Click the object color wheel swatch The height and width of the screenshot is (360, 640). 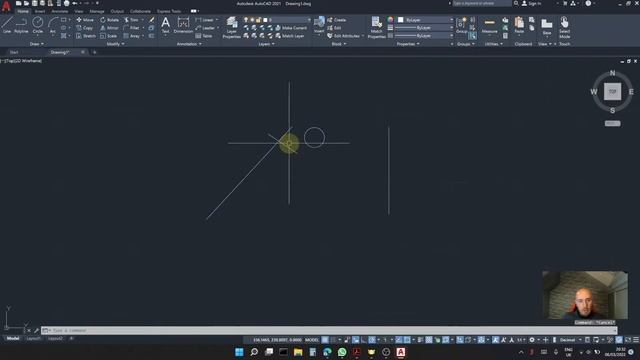point(390,20)
